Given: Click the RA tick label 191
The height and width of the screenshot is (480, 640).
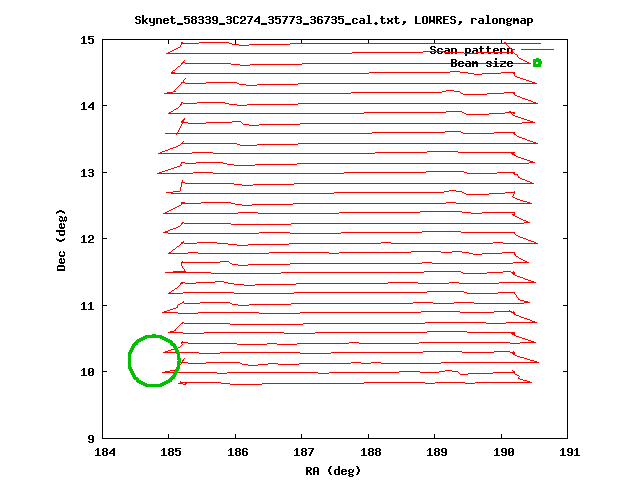Looking at the screenshot, I should [570, 452].
